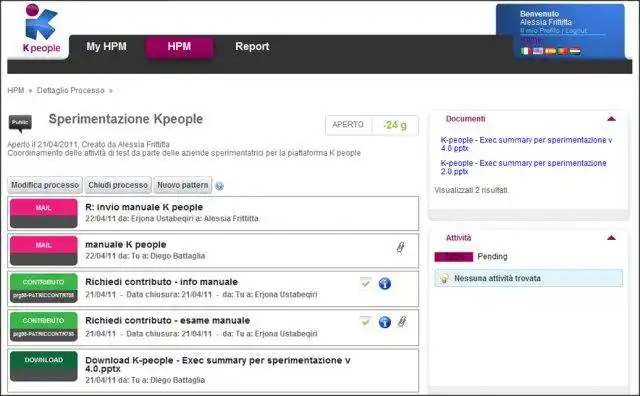Switch language to Portuguese flag
Screen dimensions: 640x396
(x=563, y=51)
